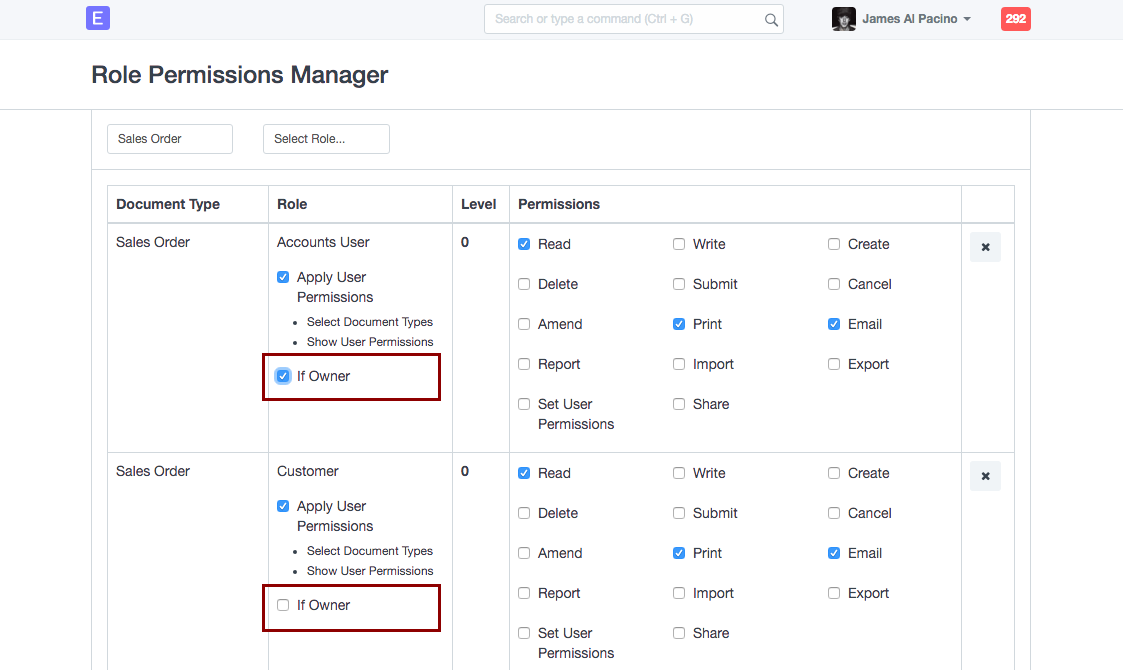Click James Al Pacino's avatar picture
1123x670 pixels.
point(844,19)
